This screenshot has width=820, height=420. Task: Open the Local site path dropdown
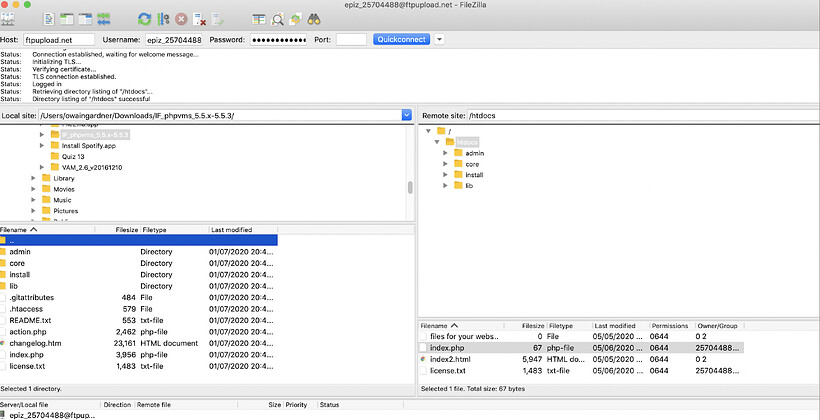coord(407,115)
